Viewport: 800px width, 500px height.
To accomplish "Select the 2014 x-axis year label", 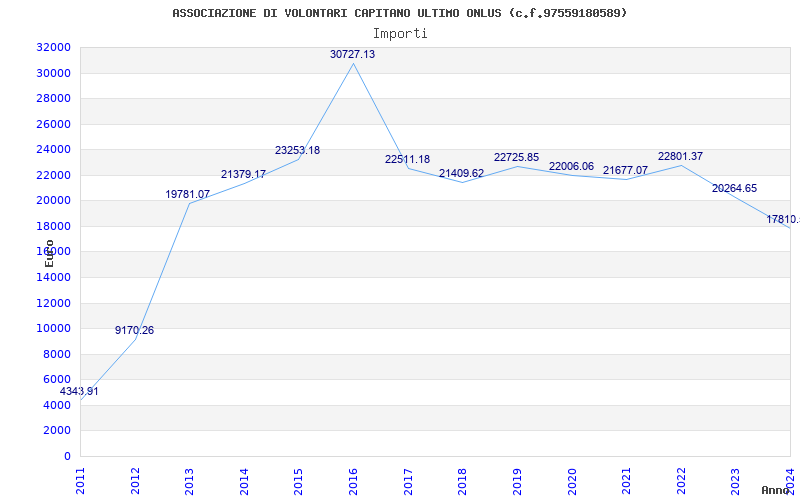I will [x=244, y=481].
